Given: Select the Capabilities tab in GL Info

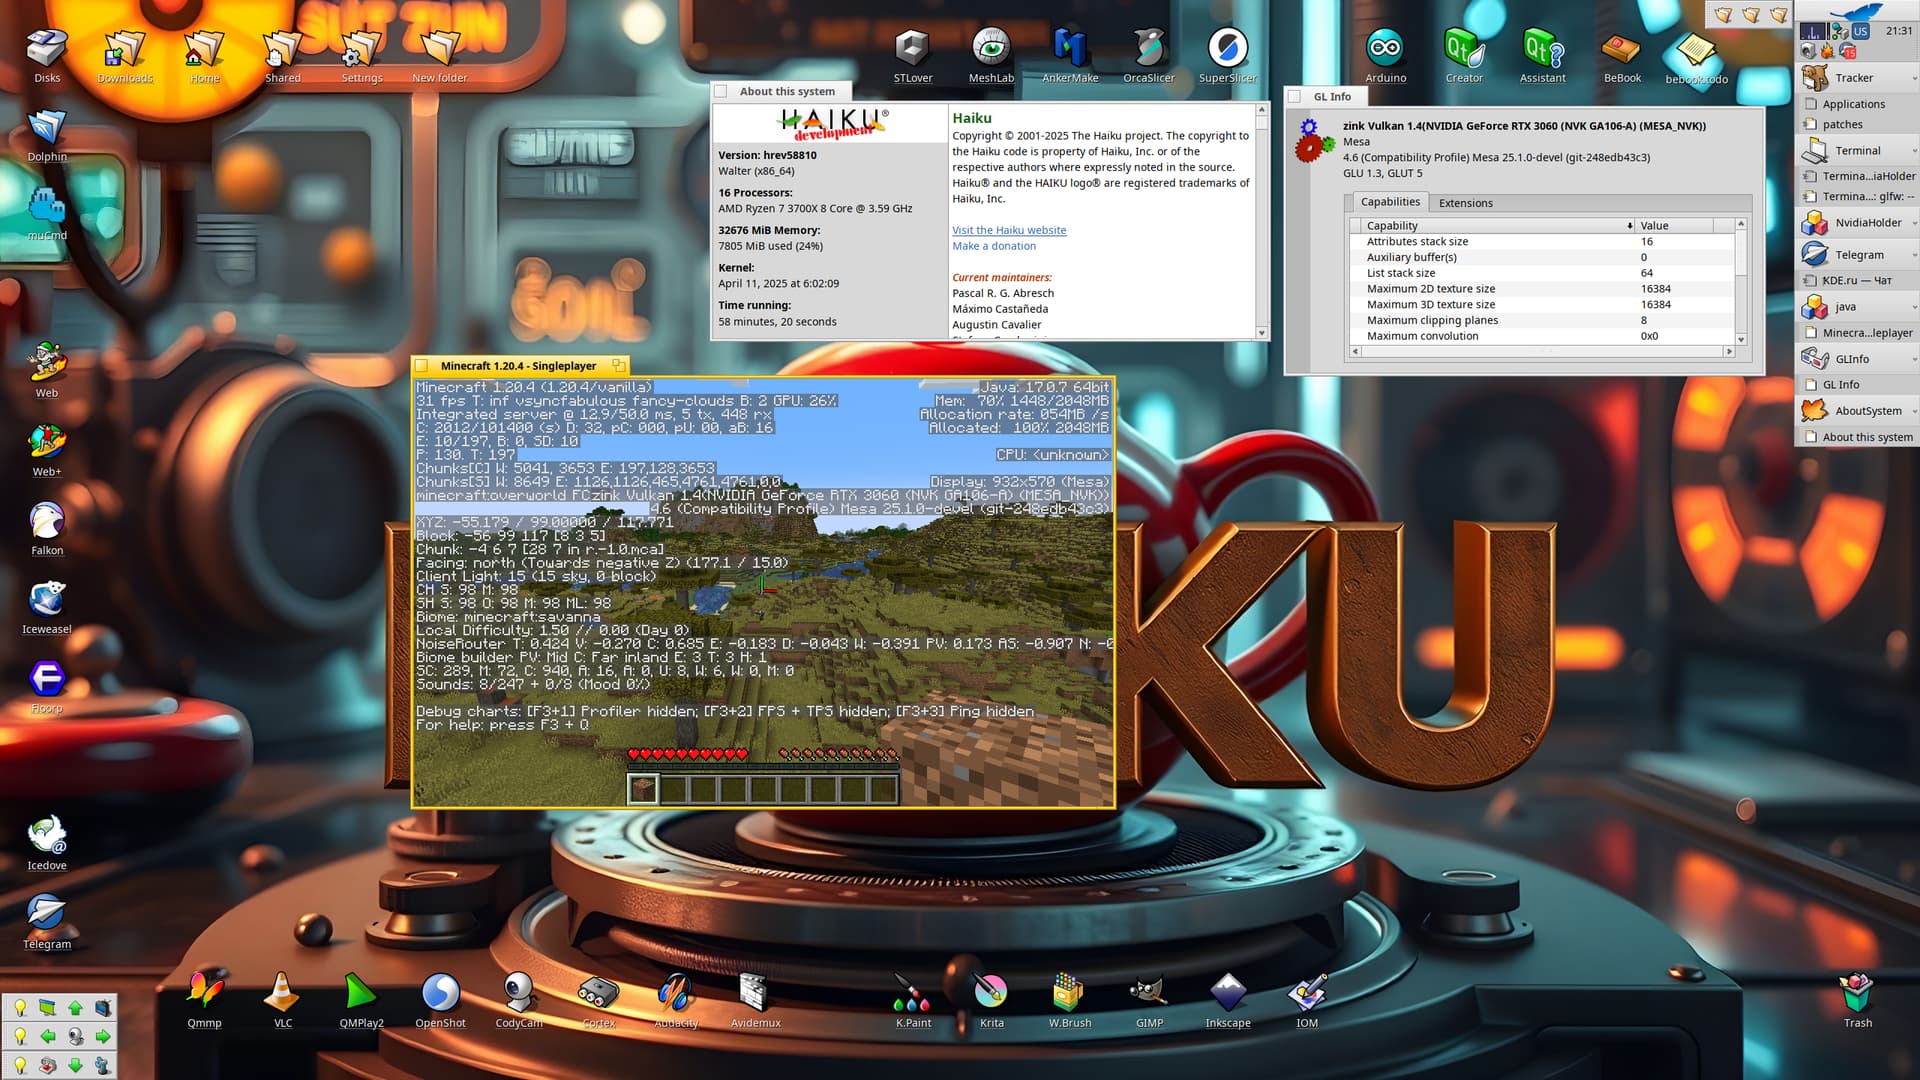Looking at the screenshot, I should pyautogui.click(x=1389, y=202).
